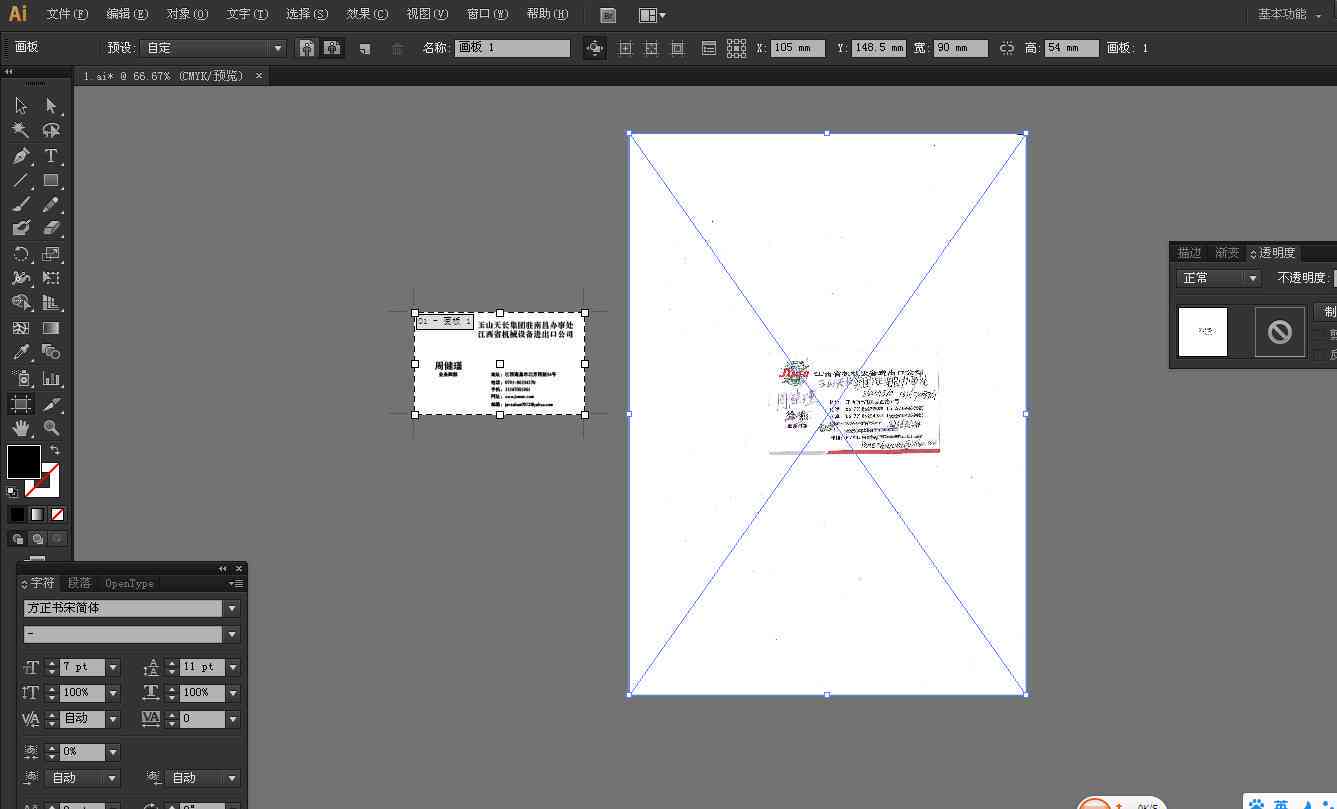The image size is (1337, 809).
Task: Click the None color button
Action: 57,514
